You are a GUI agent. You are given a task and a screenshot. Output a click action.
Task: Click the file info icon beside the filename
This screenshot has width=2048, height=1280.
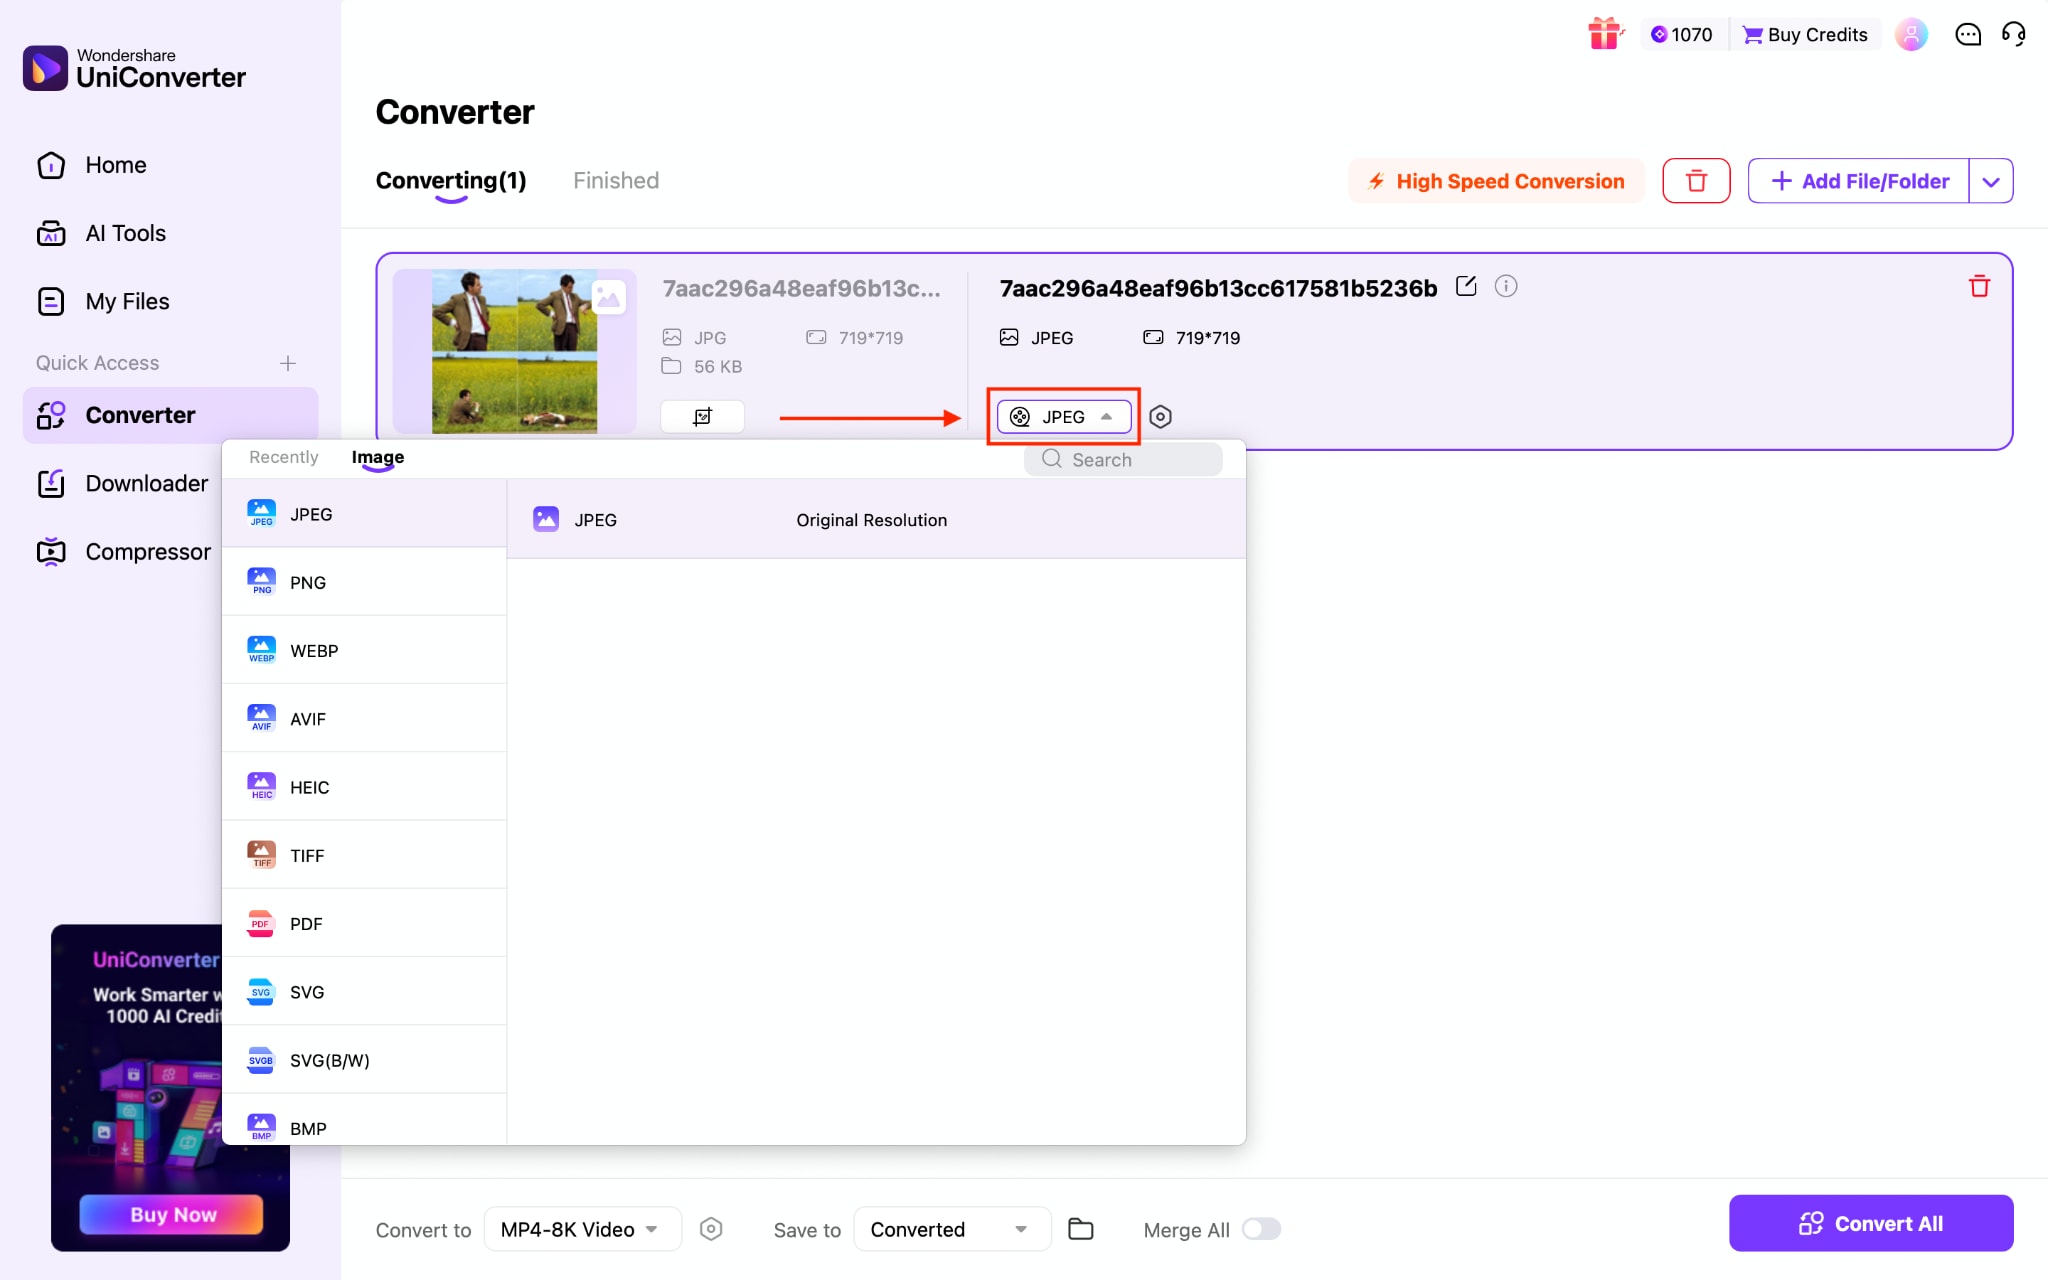pos(1506,286)
